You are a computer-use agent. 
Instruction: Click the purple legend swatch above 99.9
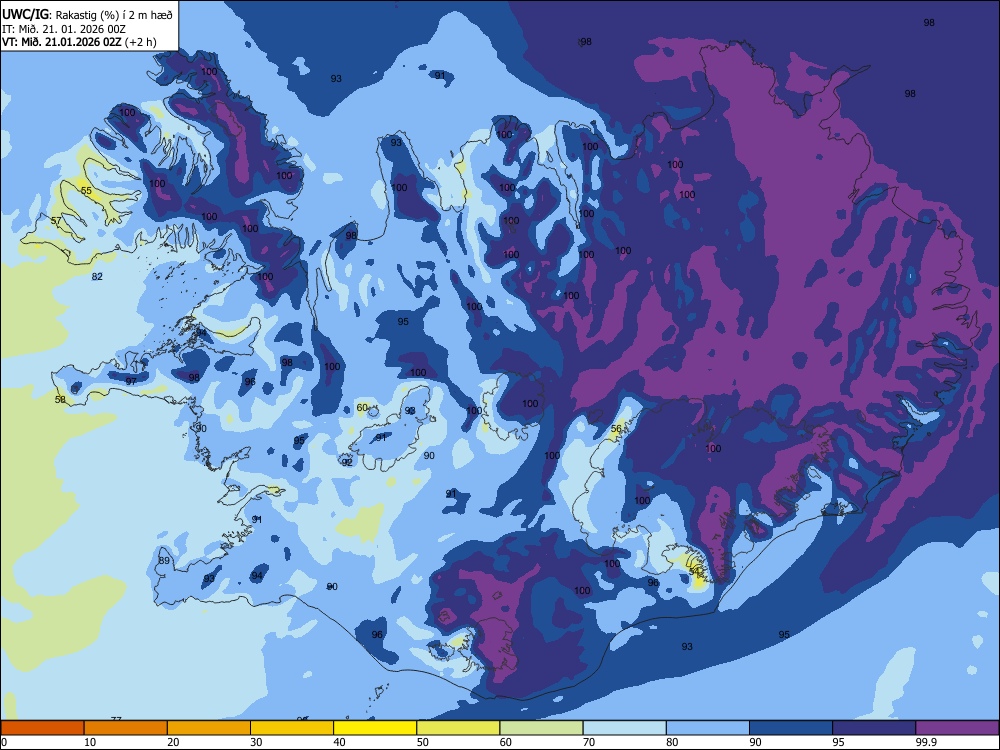coord(957,728)
